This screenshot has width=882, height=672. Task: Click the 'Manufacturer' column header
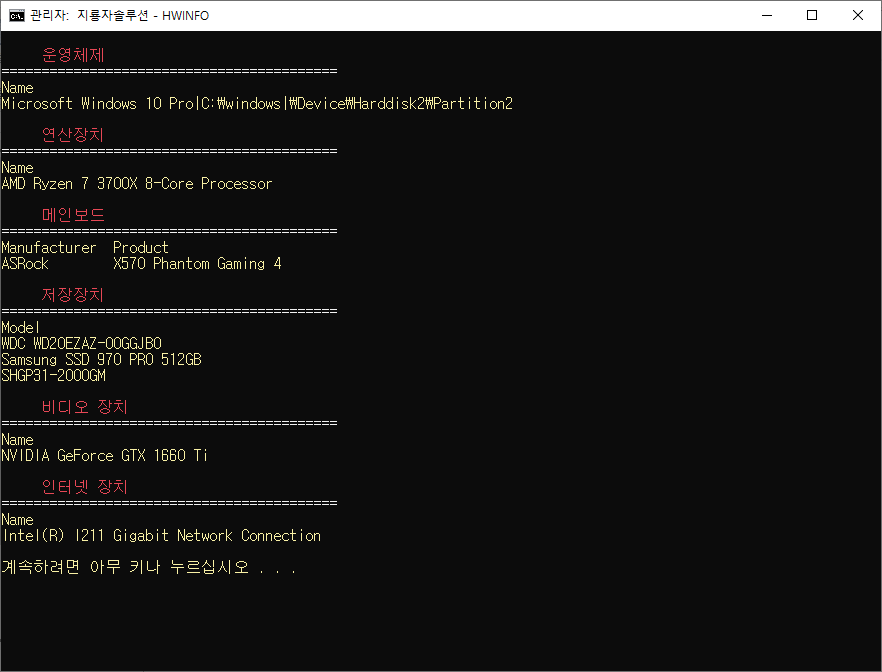coord(48,247)
